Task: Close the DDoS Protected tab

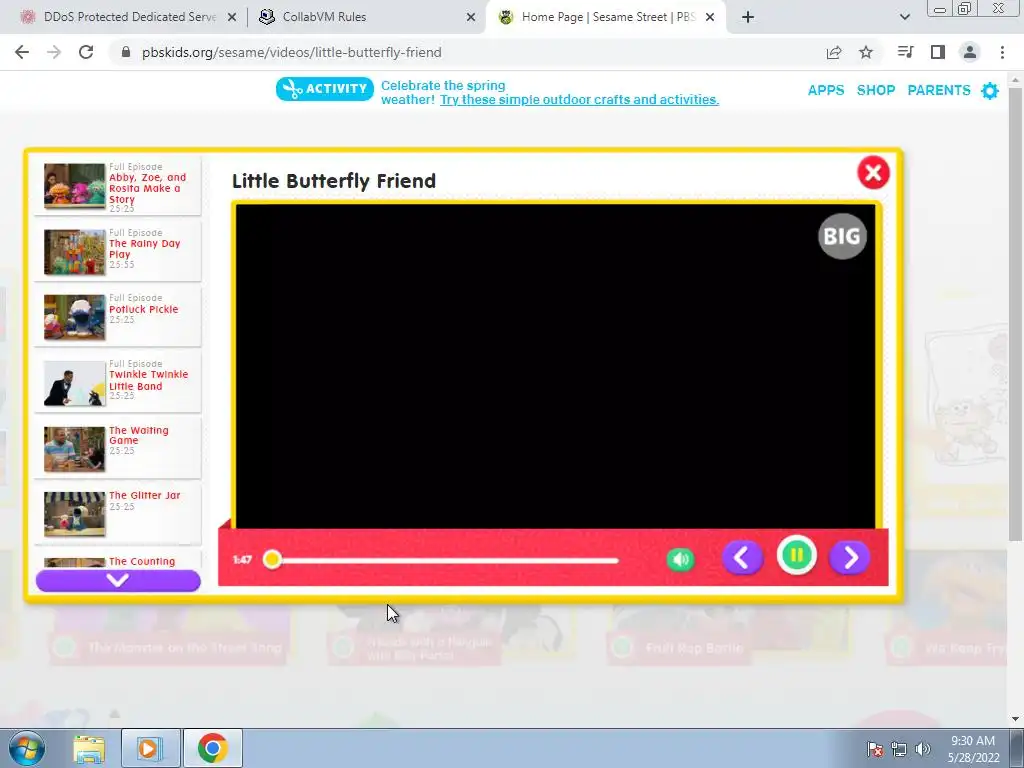Action: pyautogui.click(x=232, y=18)
